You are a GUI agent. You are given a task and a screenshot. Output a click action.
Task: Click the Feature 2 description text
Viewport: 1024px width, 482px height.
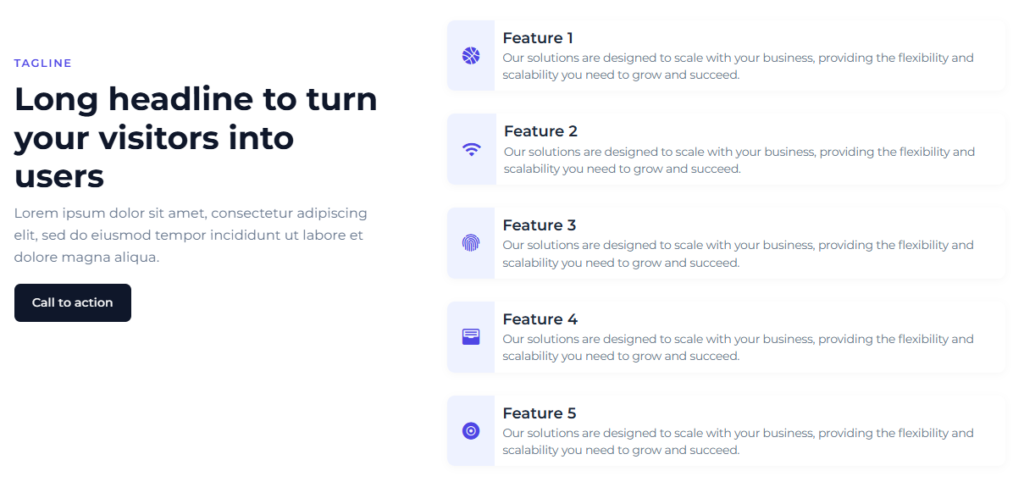(x=739, y=160)
